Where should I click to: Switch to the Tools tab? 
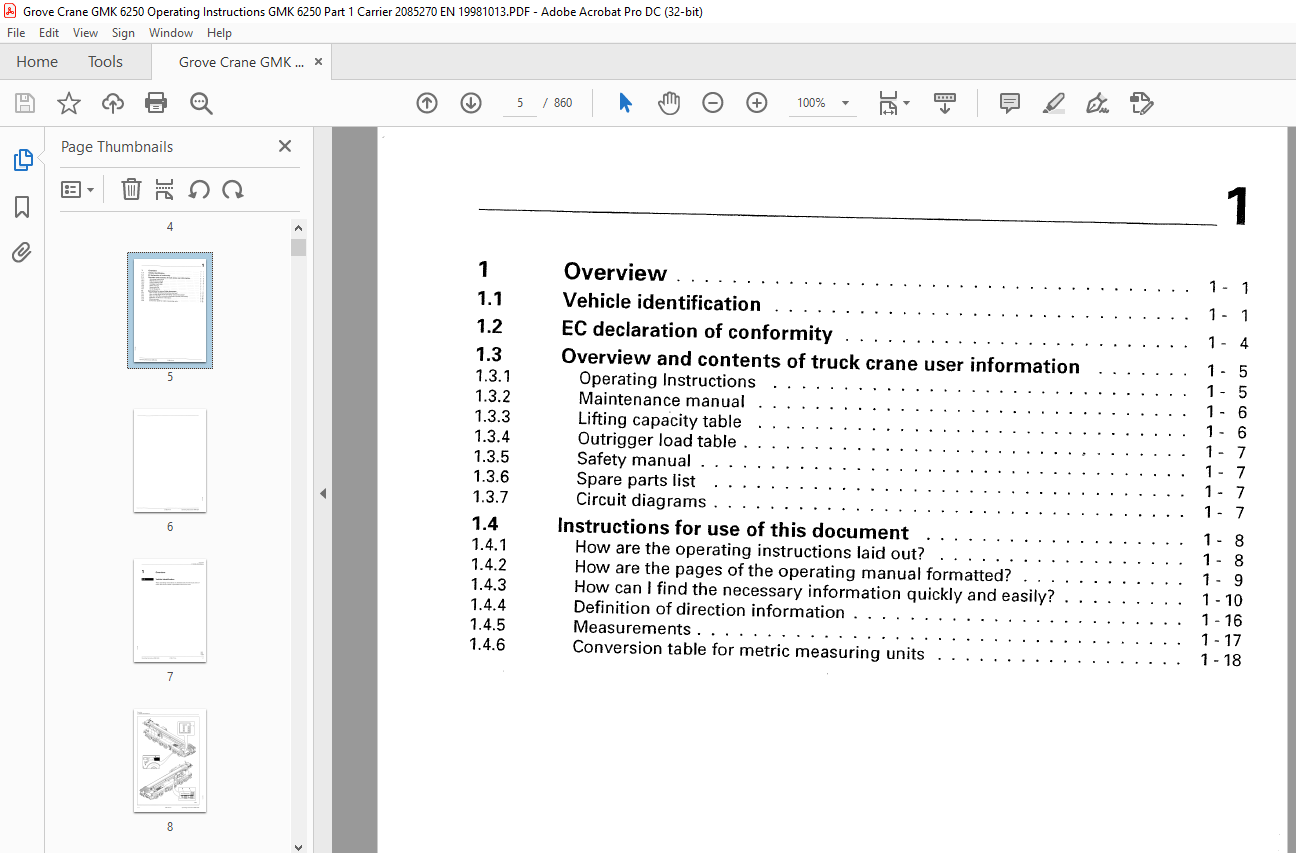pos(105,62)
